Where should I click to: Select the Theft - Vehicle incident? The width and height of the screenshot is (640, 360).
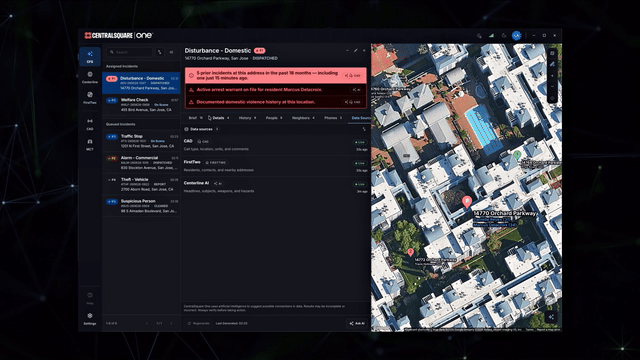tap(141, 184)
